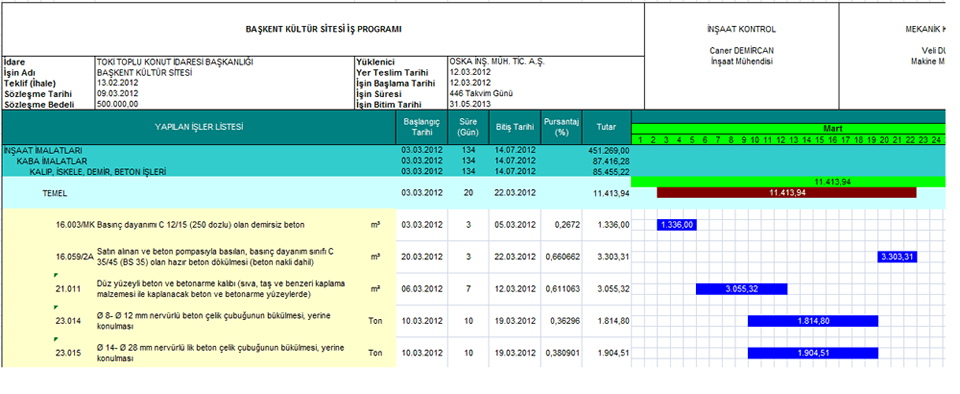Click the Bitiş Tarihi column header

click(x=515, y=127)
